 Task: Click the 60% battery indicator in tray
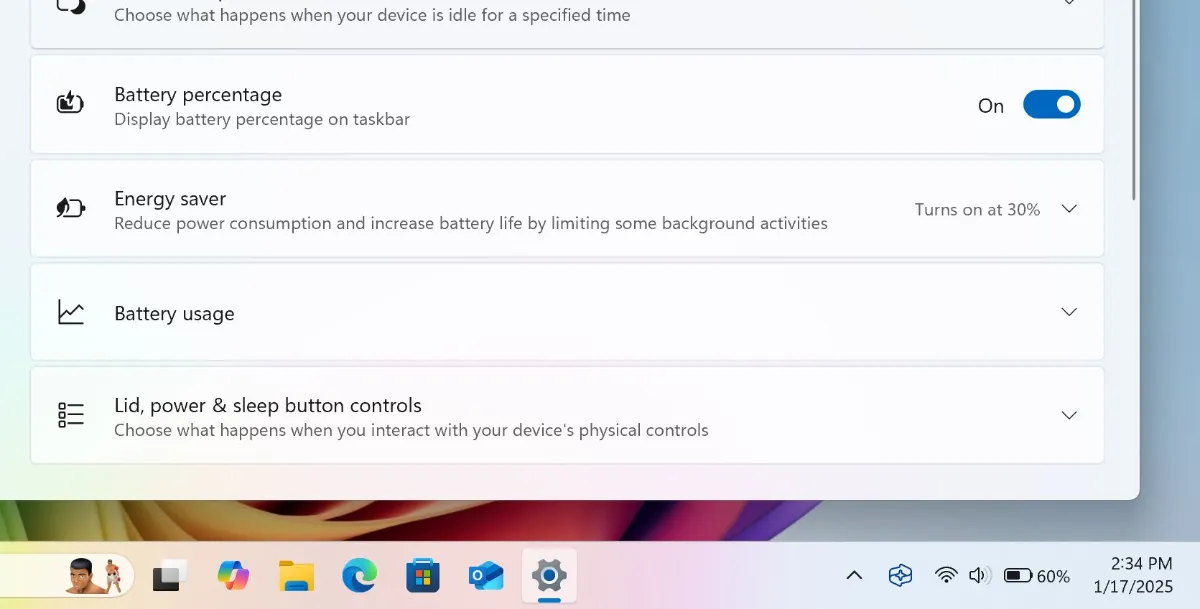(x=1037, y=576)
